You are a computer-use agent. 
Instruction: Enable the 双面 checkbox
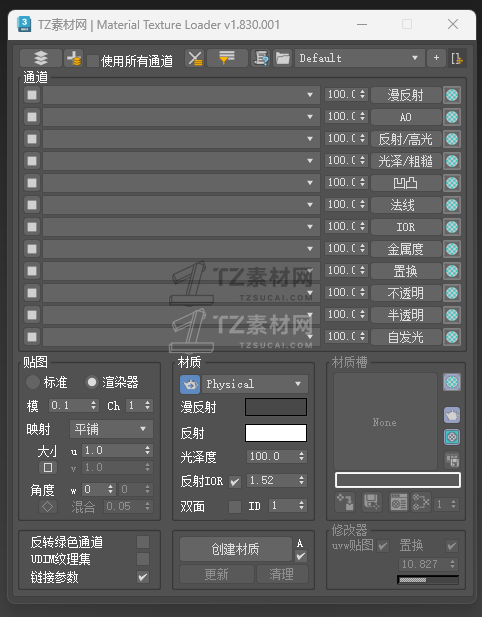tap(235, 506)
